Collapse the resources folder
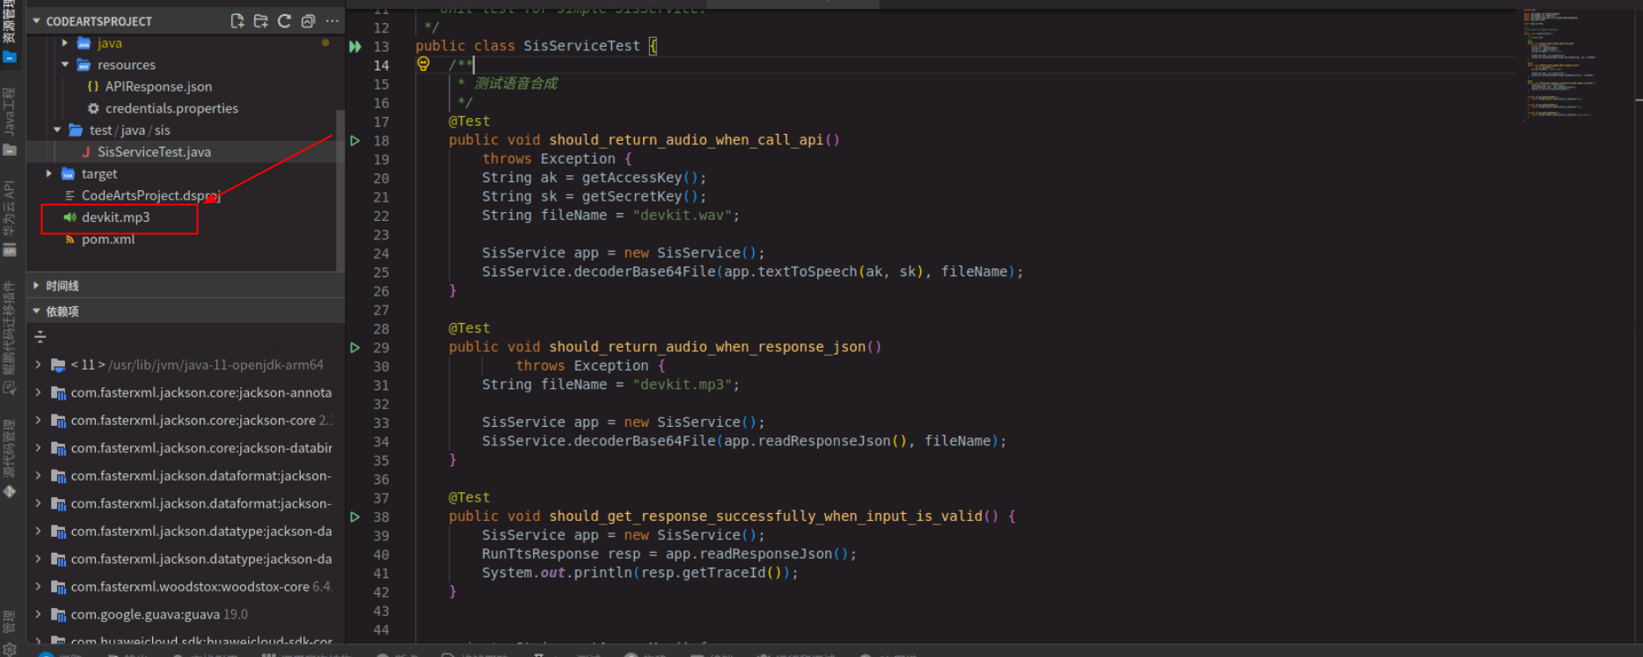The height and width of the screenshot is (657, 1643). pos(65,65)
